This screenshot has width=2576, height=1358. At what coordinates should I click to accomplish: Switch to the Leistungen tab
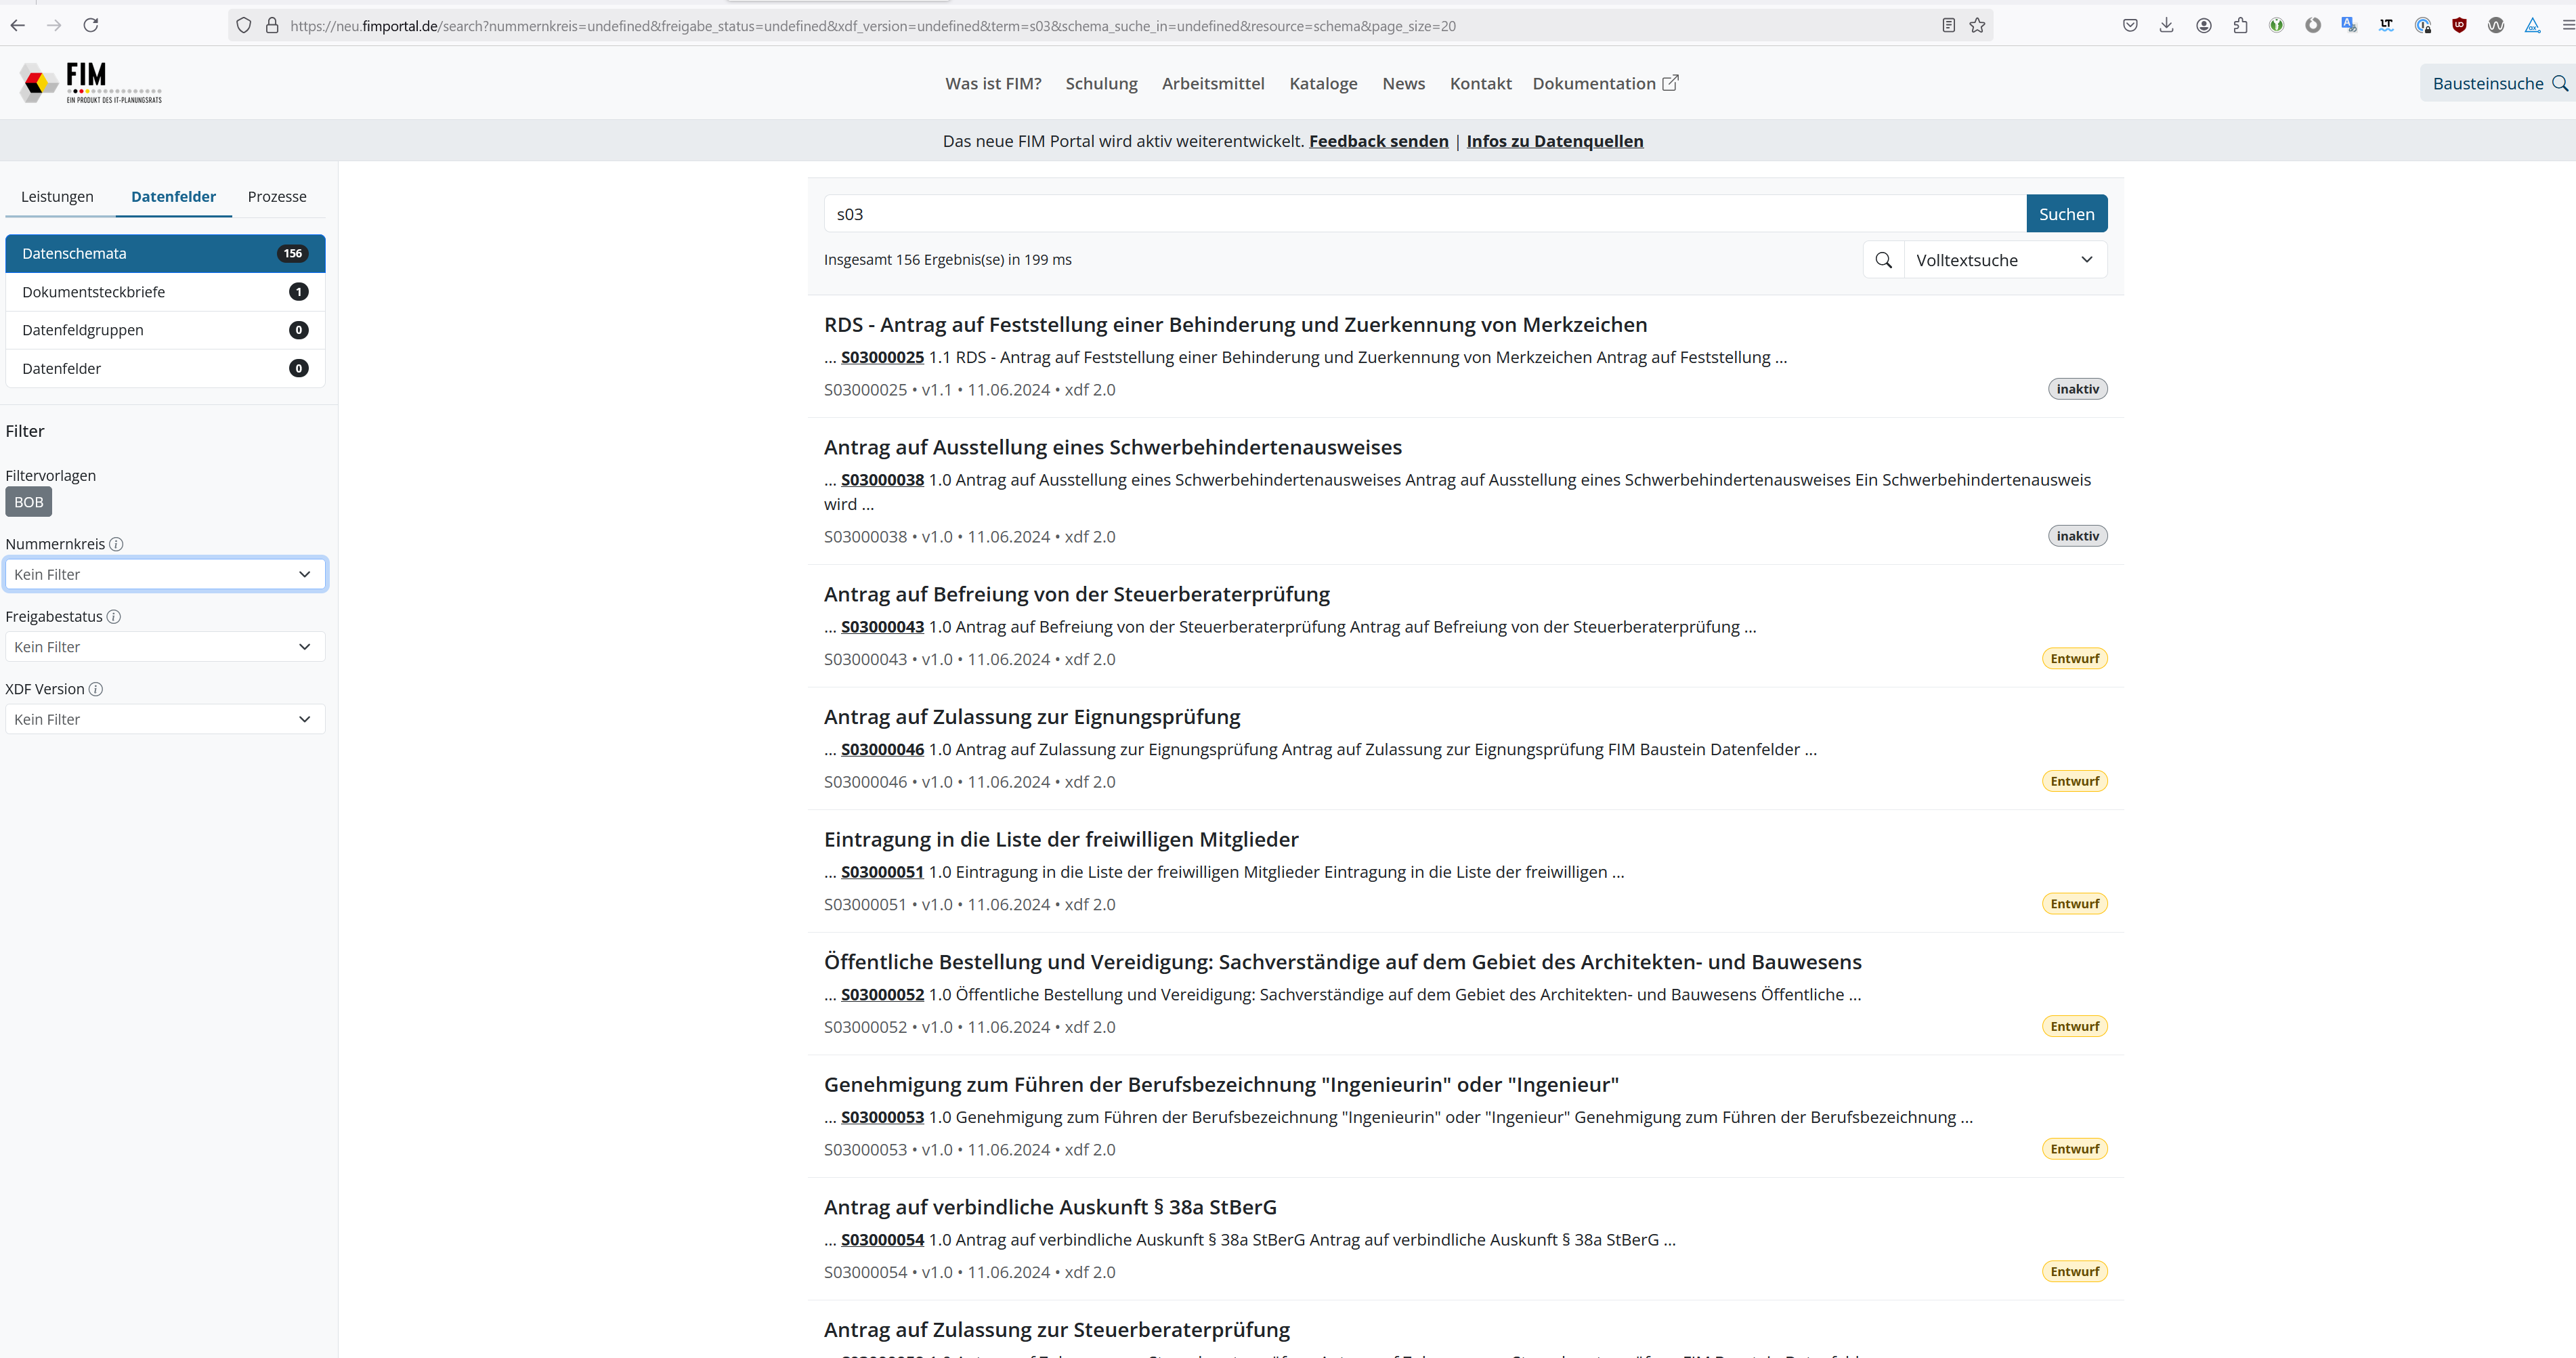57,197
